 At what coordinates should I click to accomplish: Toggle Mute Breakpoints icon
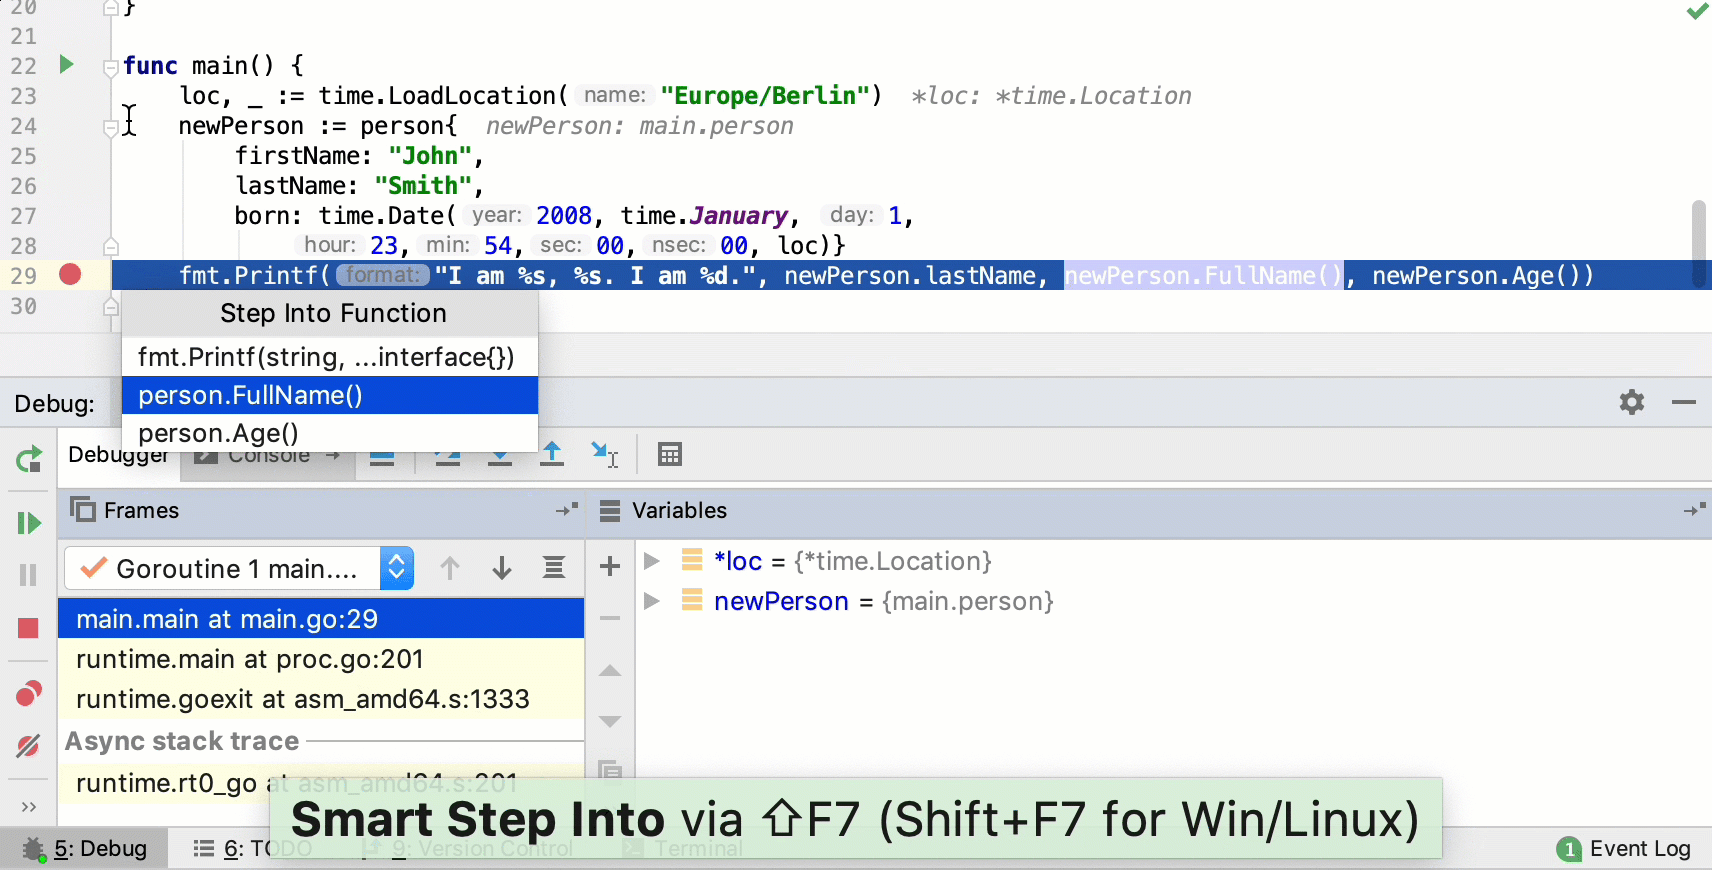coord(28,745)
